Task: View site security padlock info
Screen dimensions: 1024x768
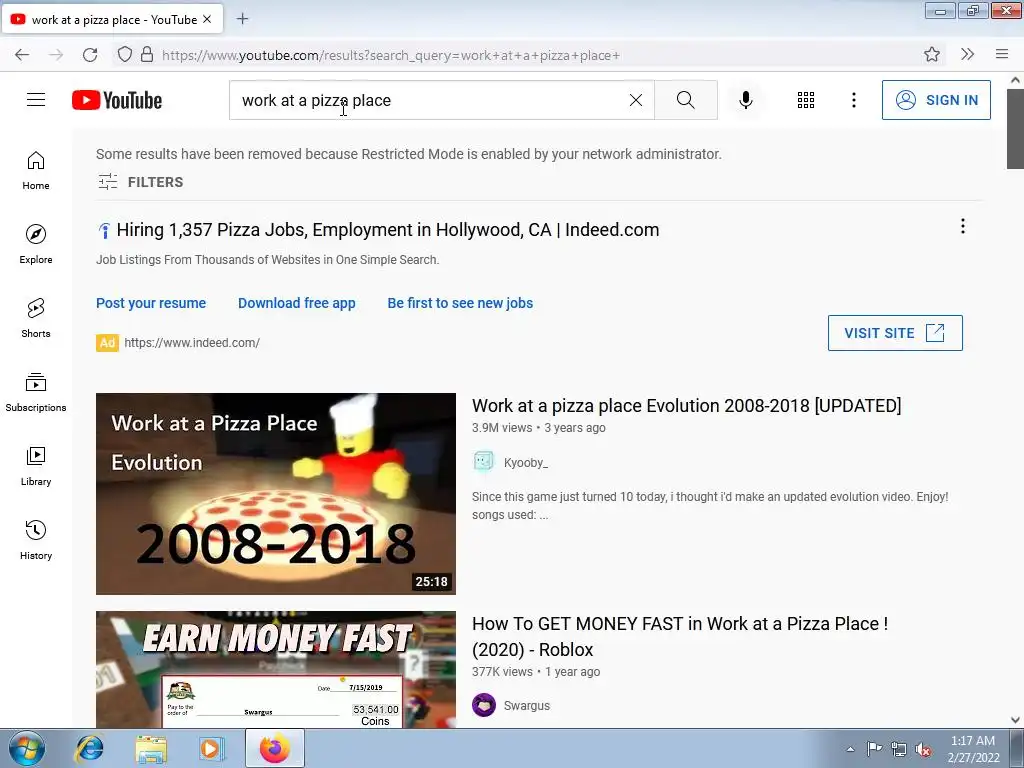Action: click(147, 55)
